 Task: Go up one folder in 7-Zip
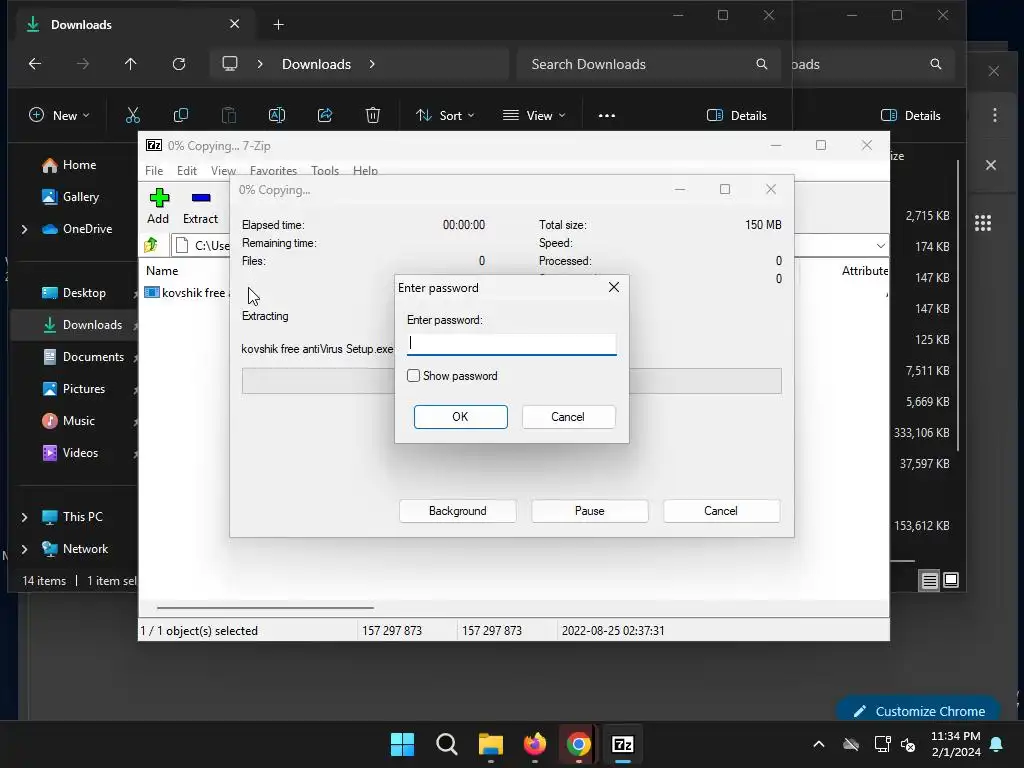[152, 245]
